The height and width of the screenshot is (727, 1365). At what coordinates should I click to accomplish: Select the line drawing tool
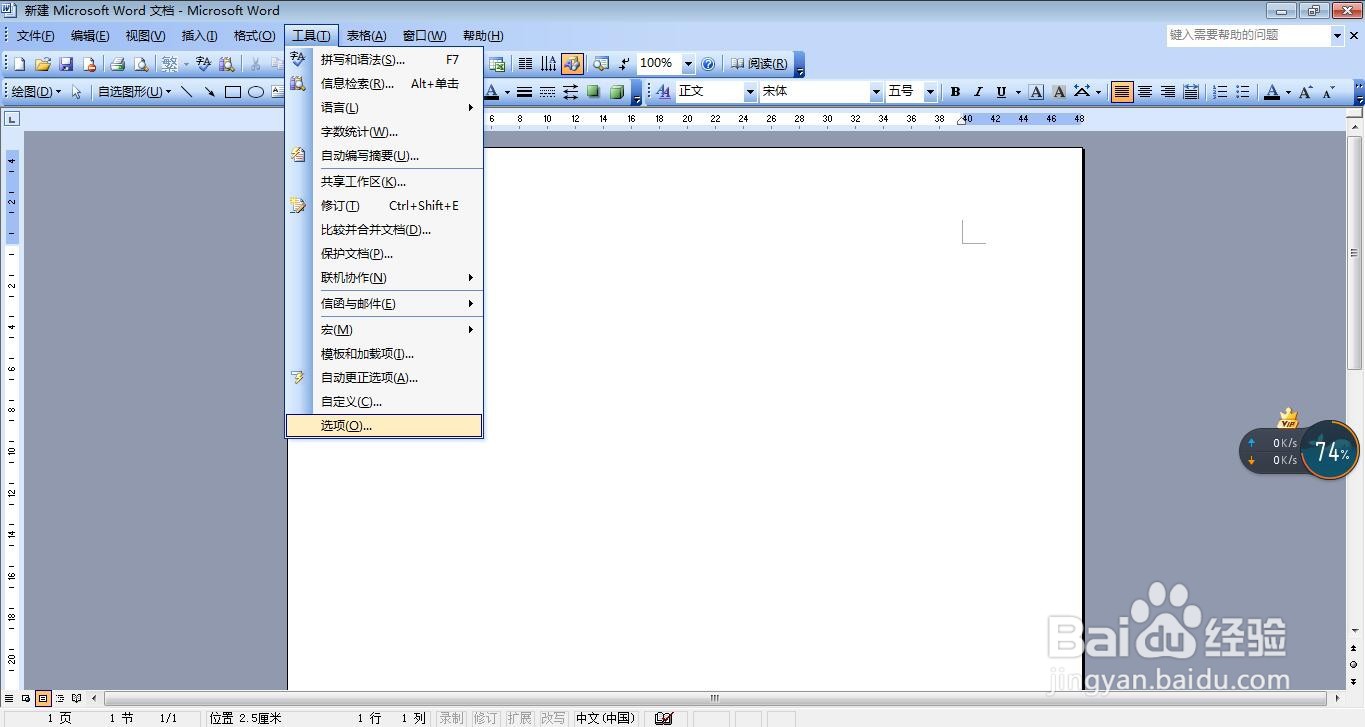coord(187,92)
